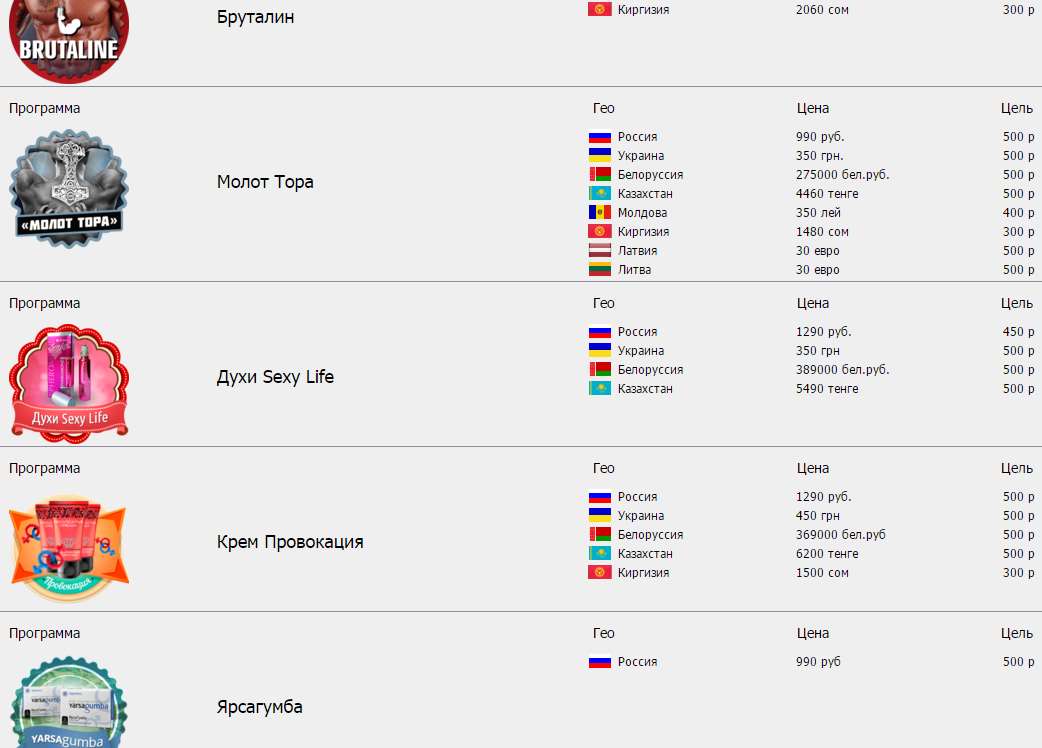1042x748 pixels.
Task: Click the 4460 тенге price for Казахстан
Action: (827, 194)
